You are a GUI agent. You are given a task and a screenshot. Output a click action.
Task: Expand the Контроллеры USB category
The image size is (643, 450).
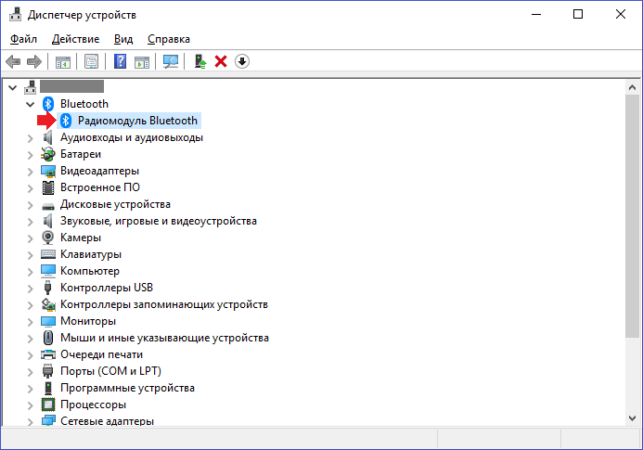click(x=30, y=288)
